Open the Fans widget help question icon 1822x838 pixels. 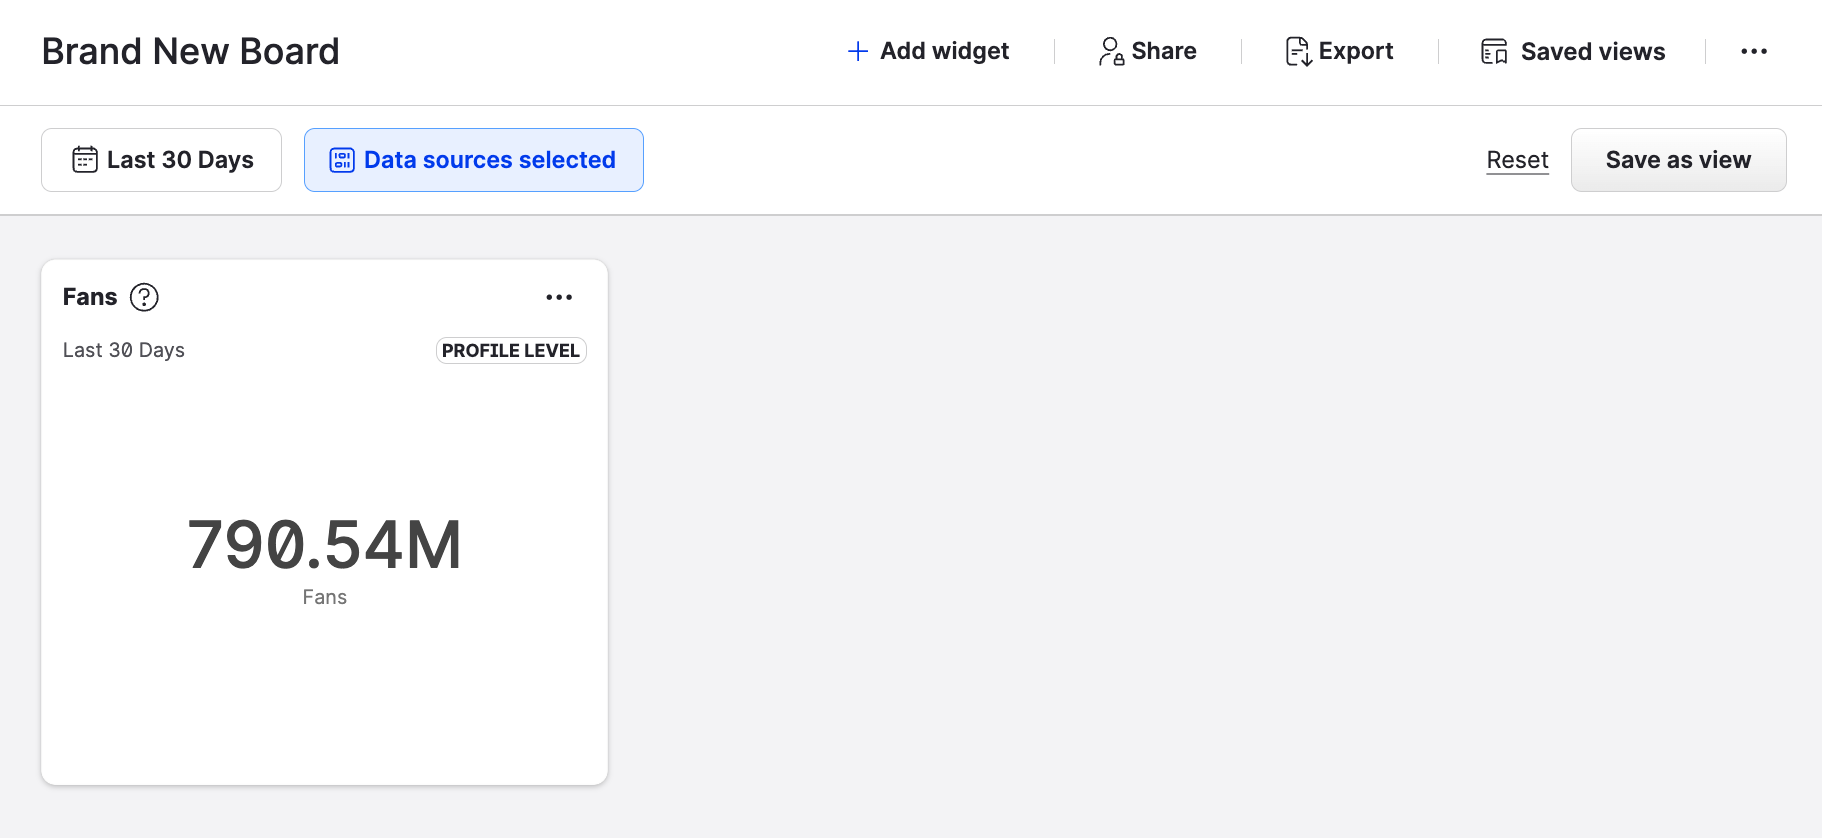tap(144, 297)
